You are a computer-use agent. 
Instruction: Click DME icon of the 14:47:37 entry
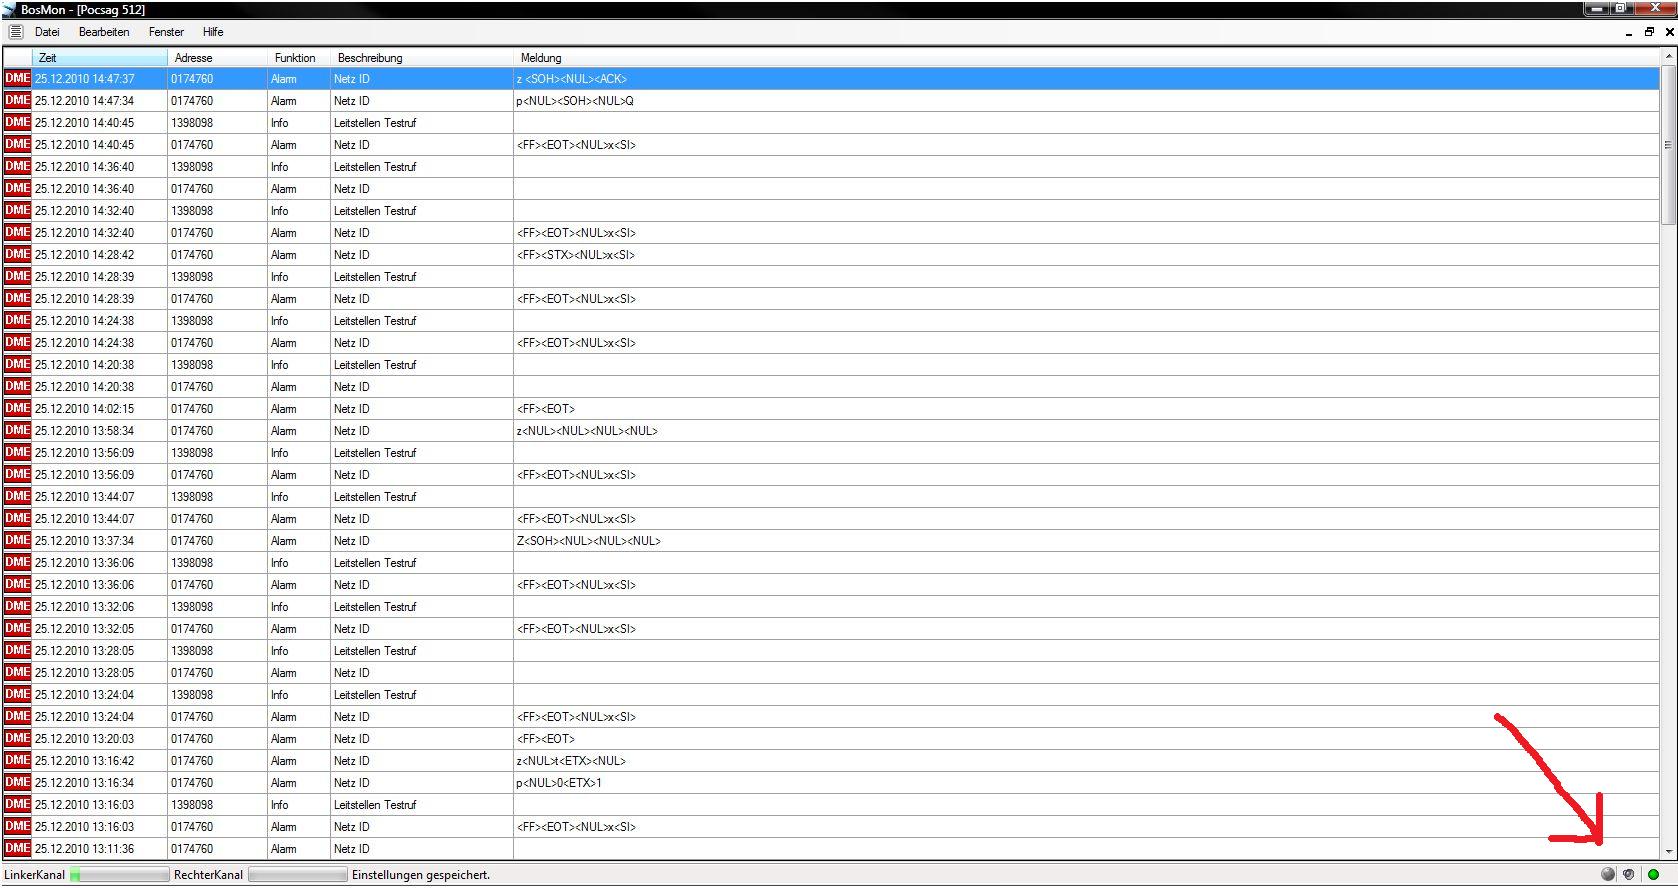pos(17,78)
